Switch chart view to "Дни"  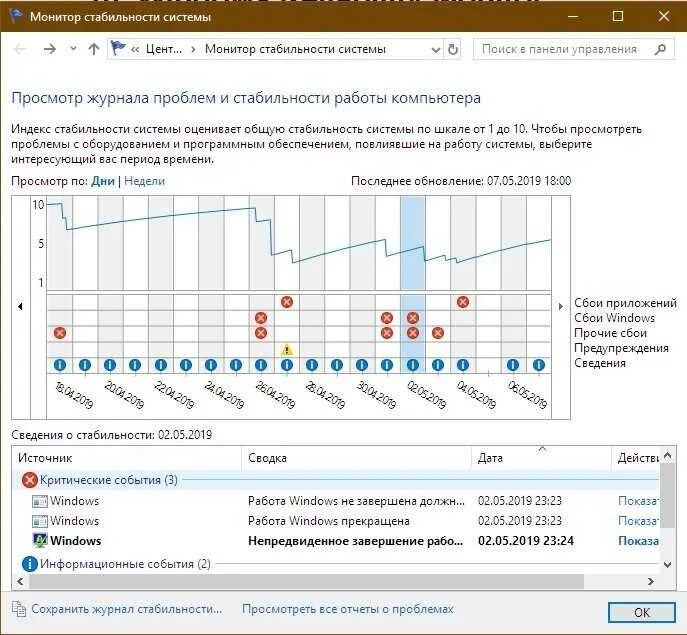click(103, 181)
